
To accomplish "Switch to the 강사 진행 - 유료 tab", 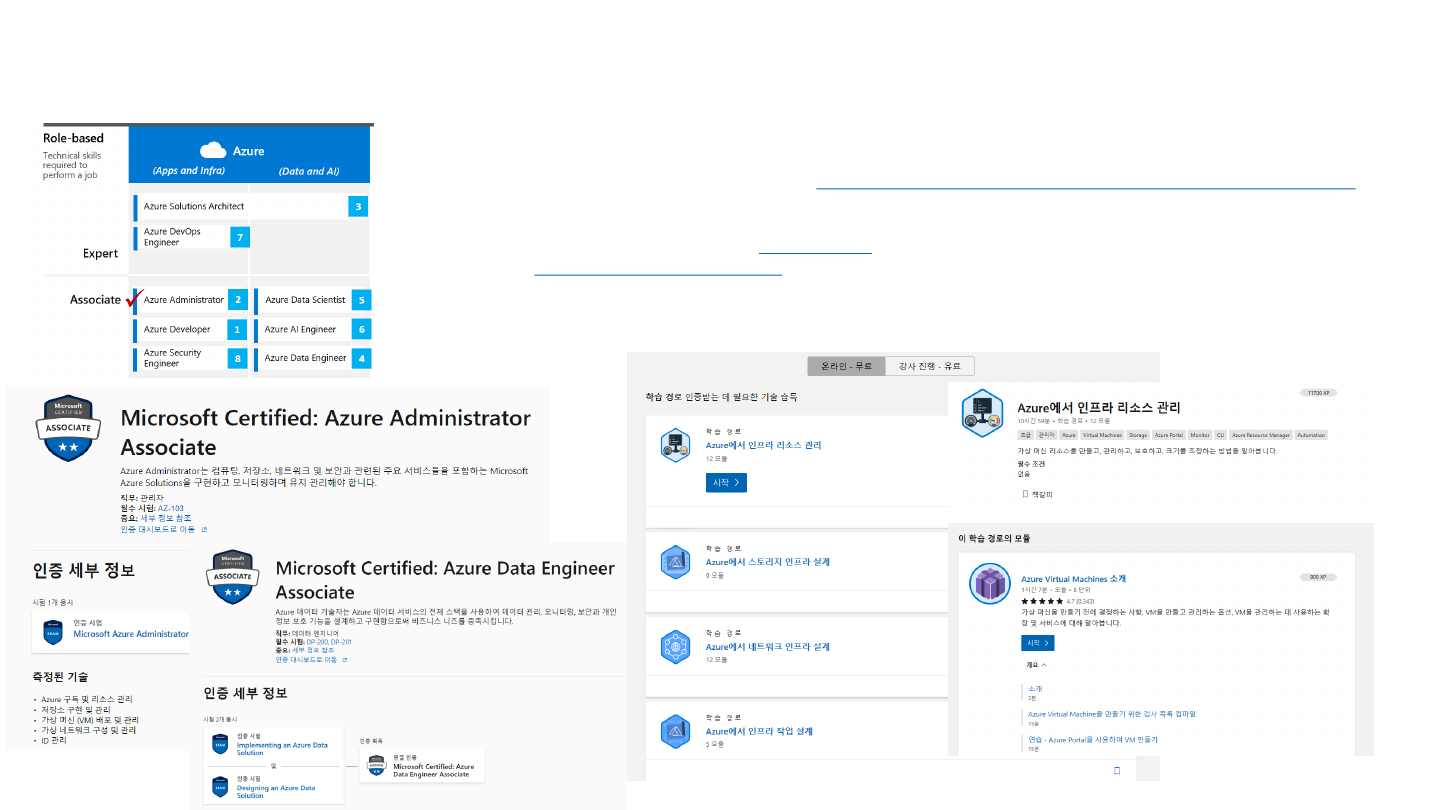I will (930, 366).
